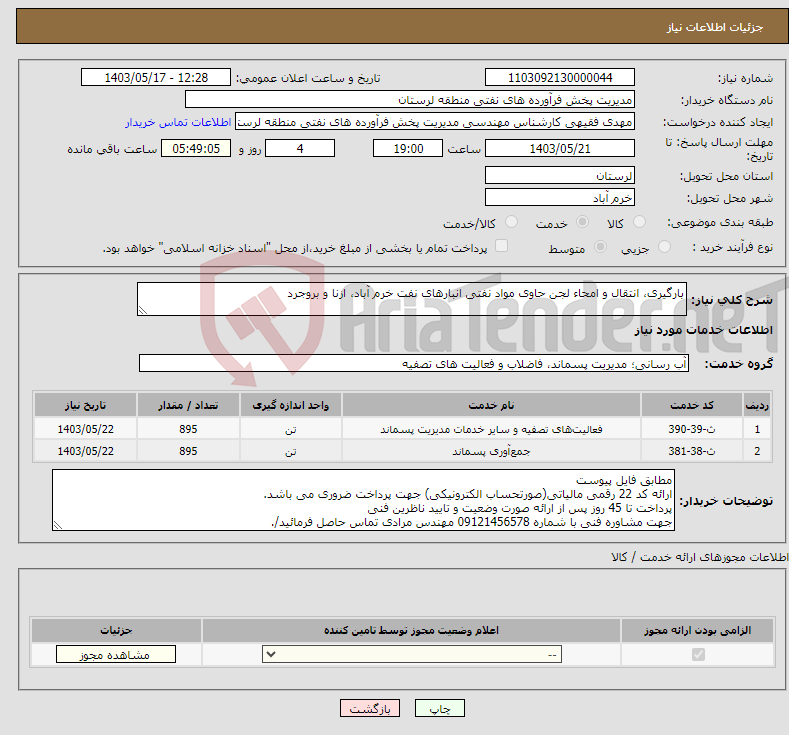Select the خدمت radio button

pos(582,222)
